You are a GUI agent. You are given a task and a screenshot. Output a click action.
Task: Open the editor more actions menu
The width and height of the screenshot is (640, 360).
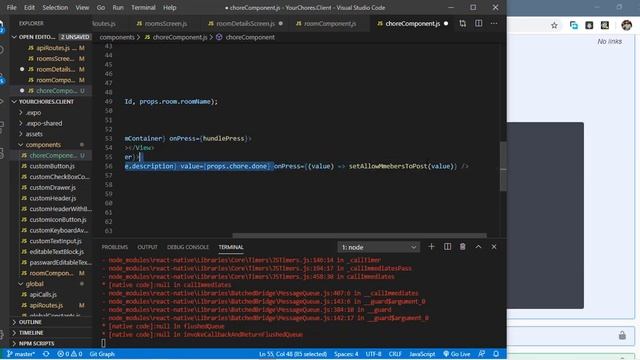coord(494,24)
